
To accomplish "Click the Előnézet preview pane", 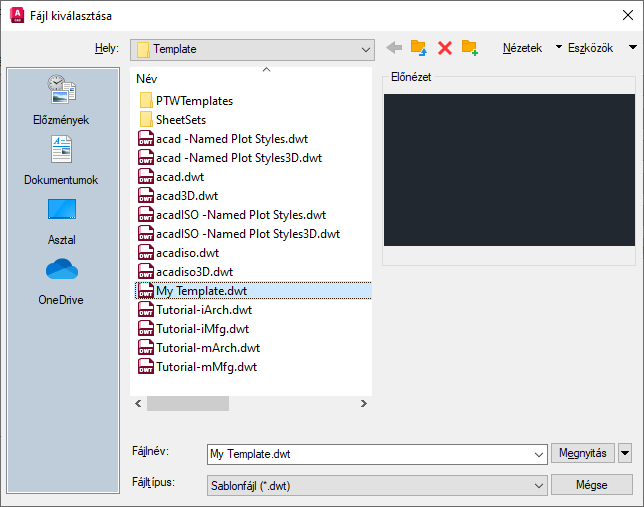I will [509, 170].
